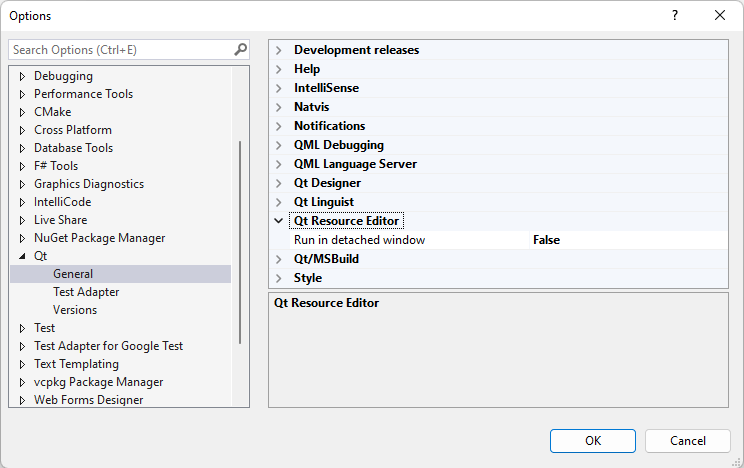Select the vcpkg Package Manager category

click(x=98, y=382)
